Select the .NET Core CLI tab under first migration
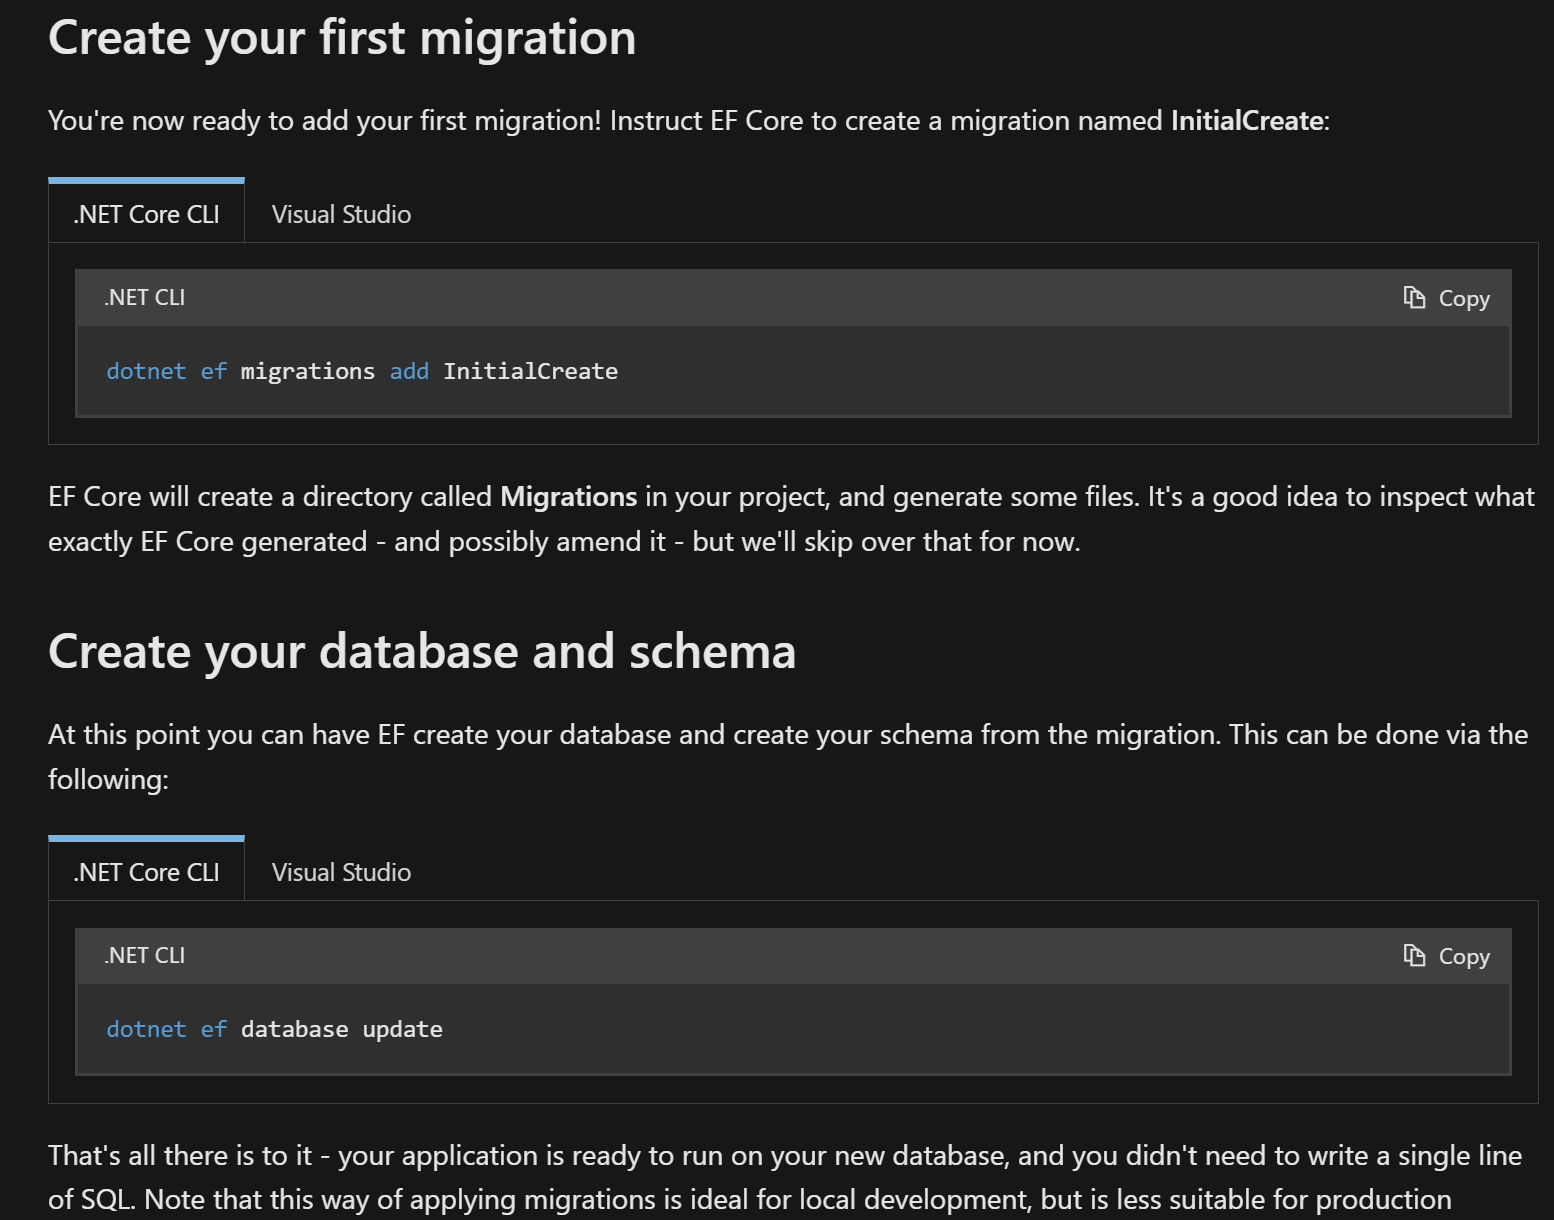Viewport: 1554px width, 1220px height. coord(146,214)
